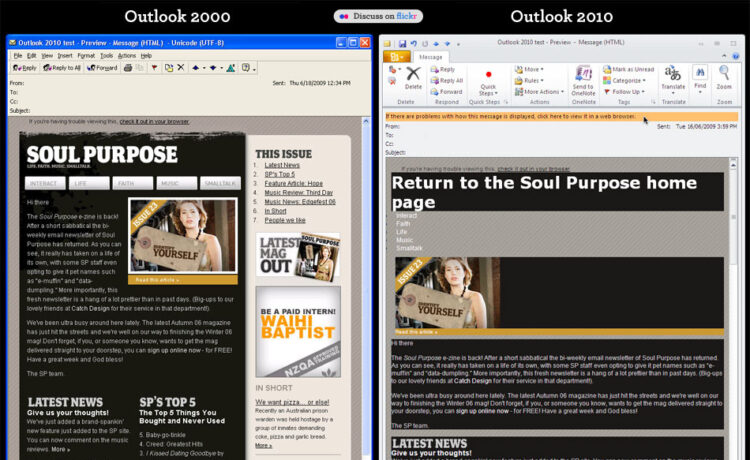The image size is (750, 460).
Task: Click 'We want pizza... or else!' link
Action: coord(292,402)
